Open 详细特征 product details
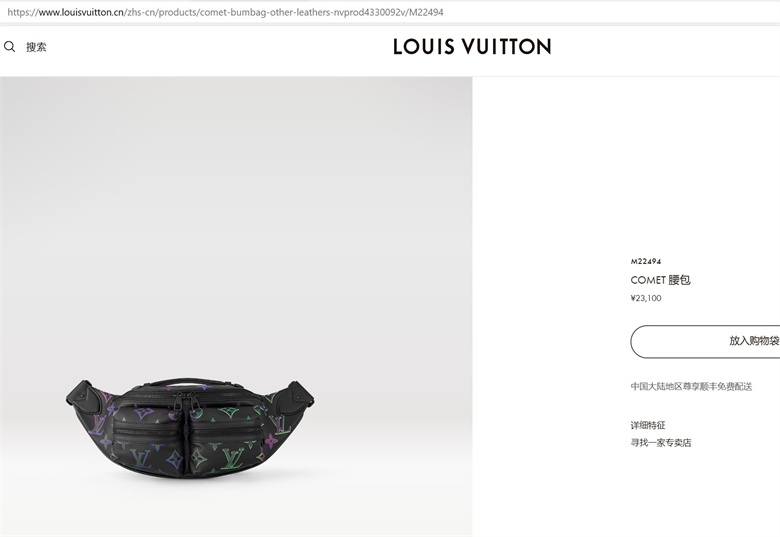This screenshot has width=780, height=537. tap(648, 425)
